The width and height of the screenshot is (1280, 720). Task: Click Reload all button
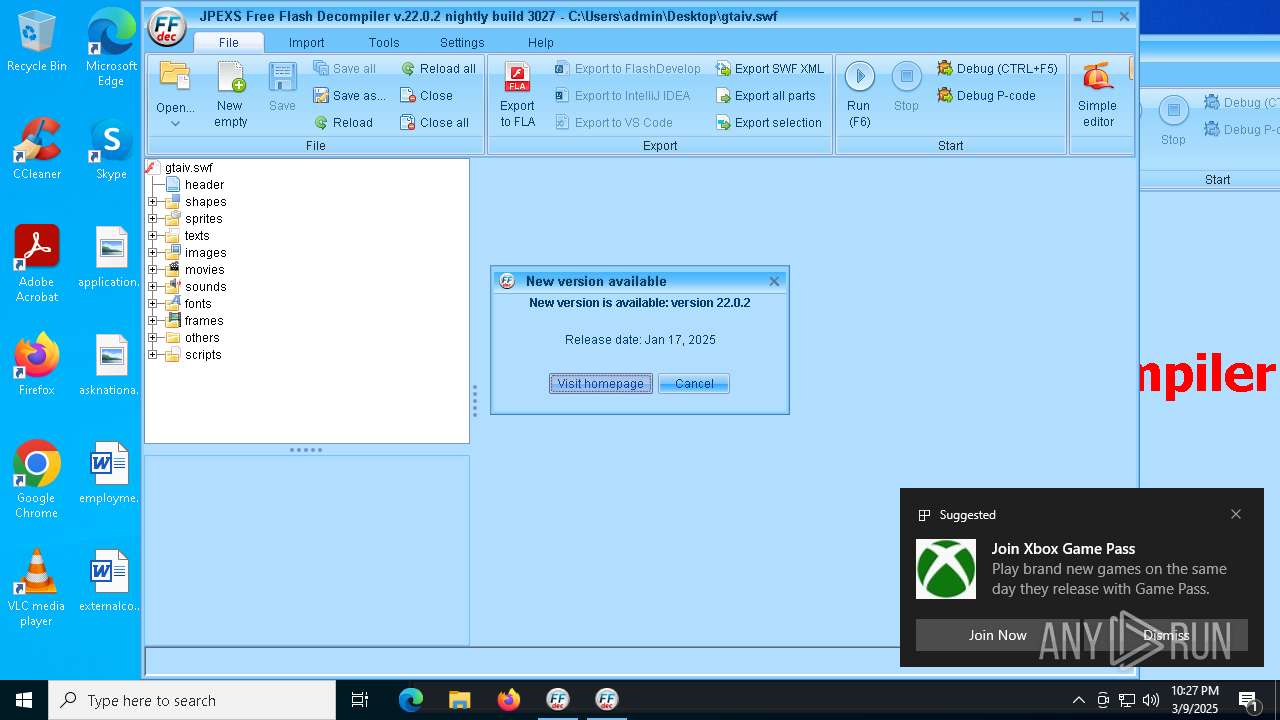pos(438,69)
